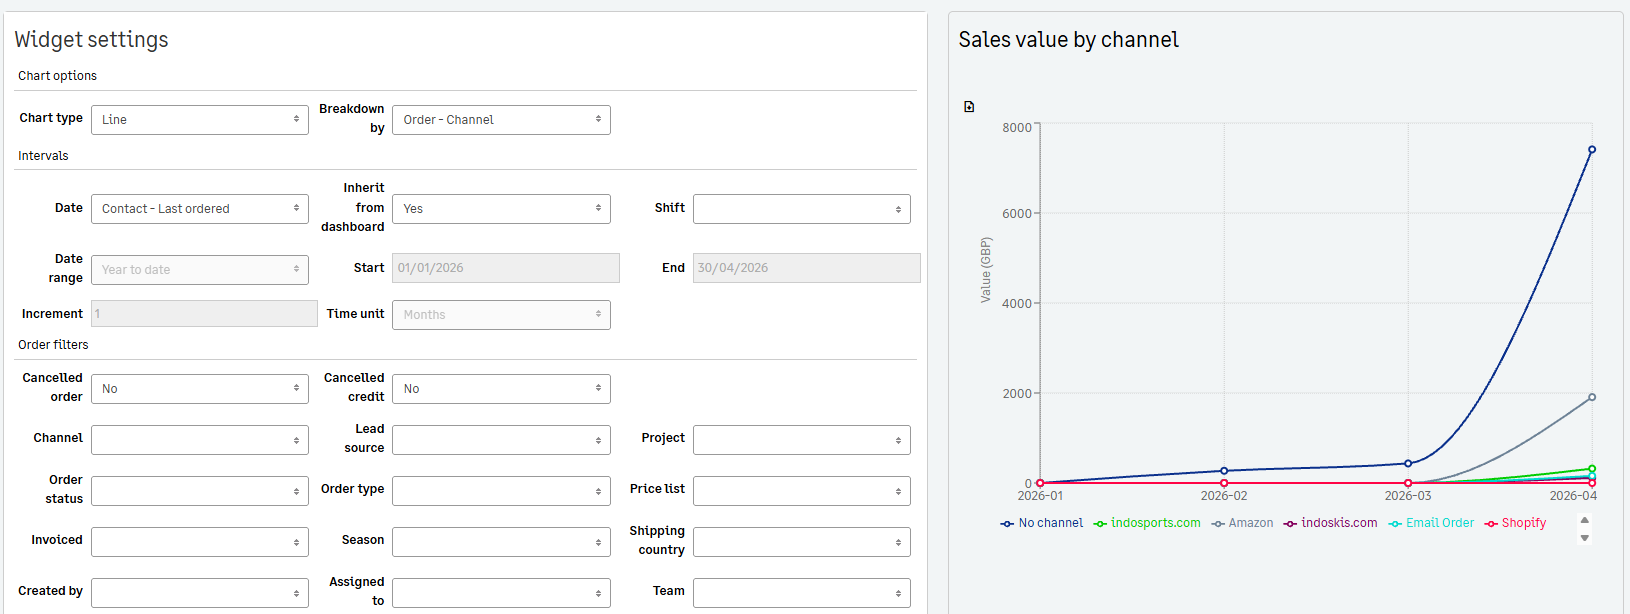
Task: Click the legend scroll up arrow
Action: [1584, 520]
